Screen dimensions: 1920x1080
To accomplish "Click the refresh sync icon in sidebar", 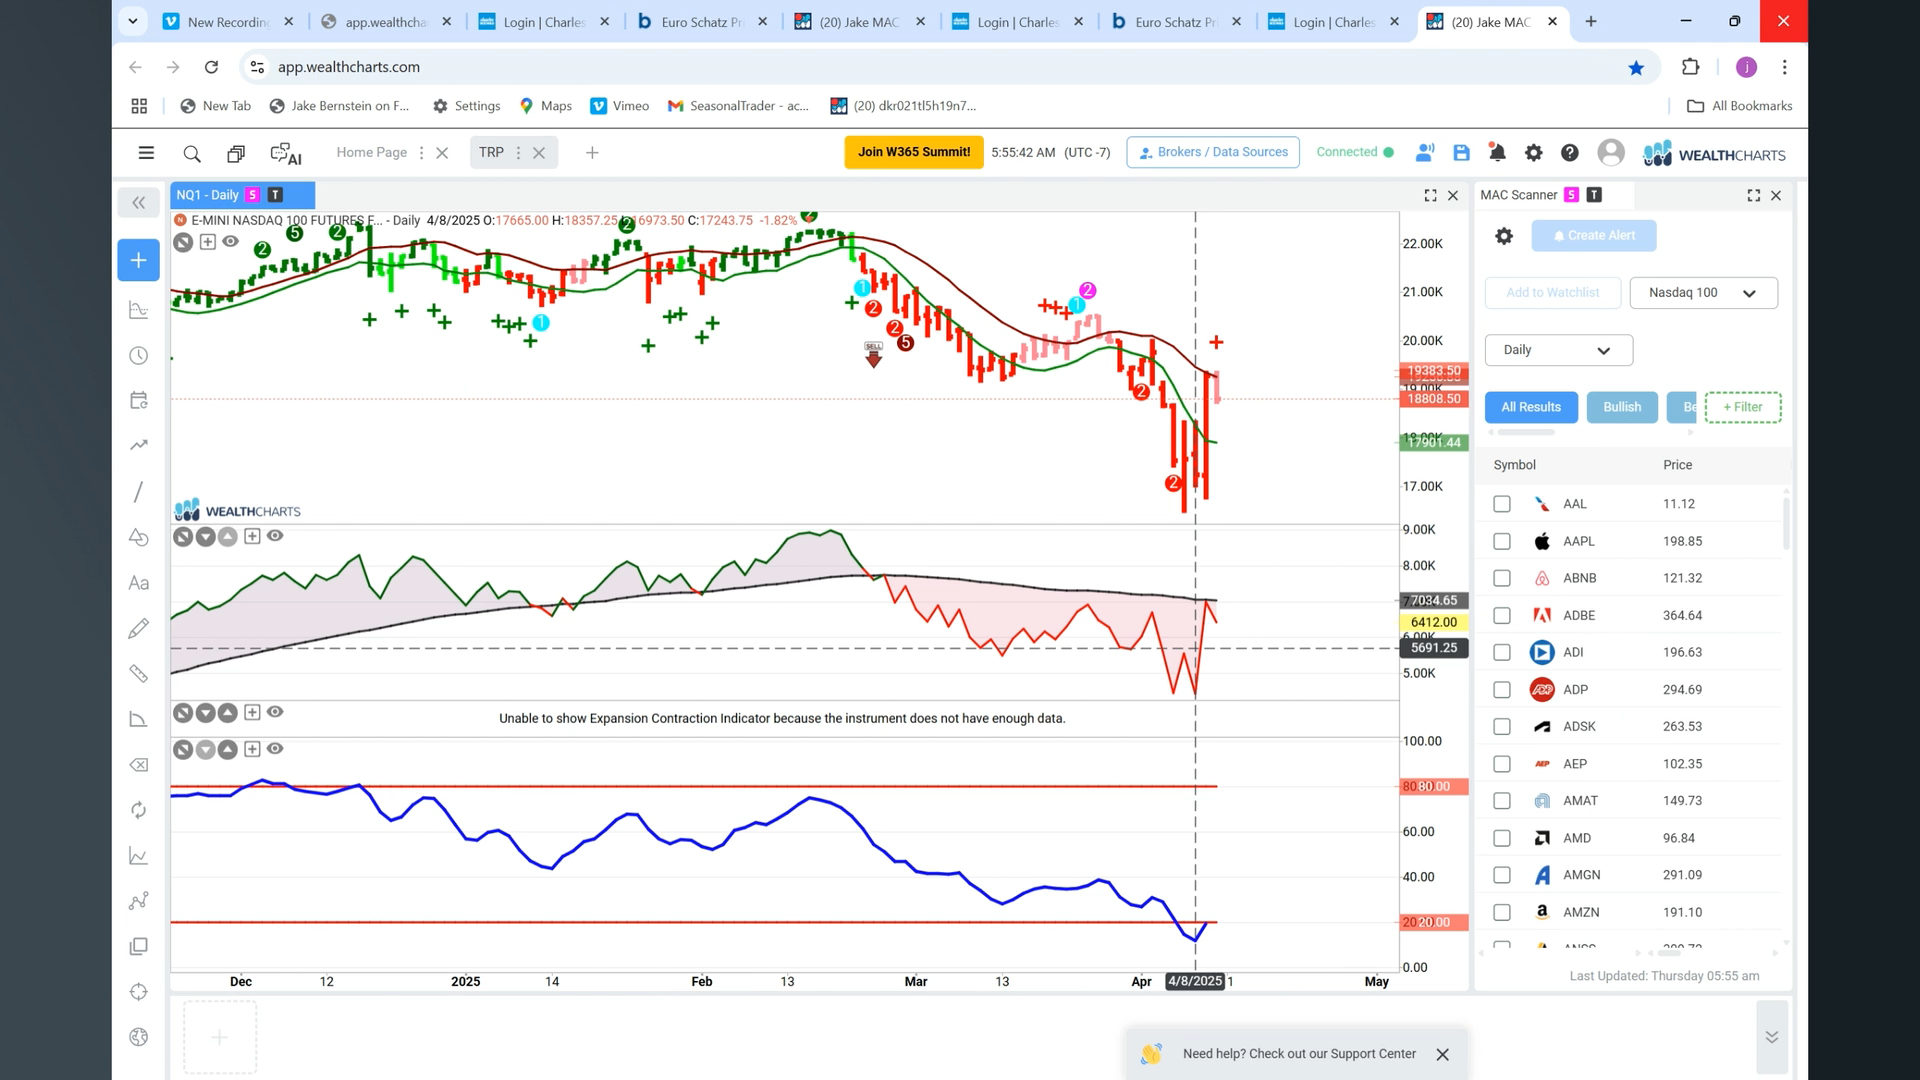I will (139, 810).
